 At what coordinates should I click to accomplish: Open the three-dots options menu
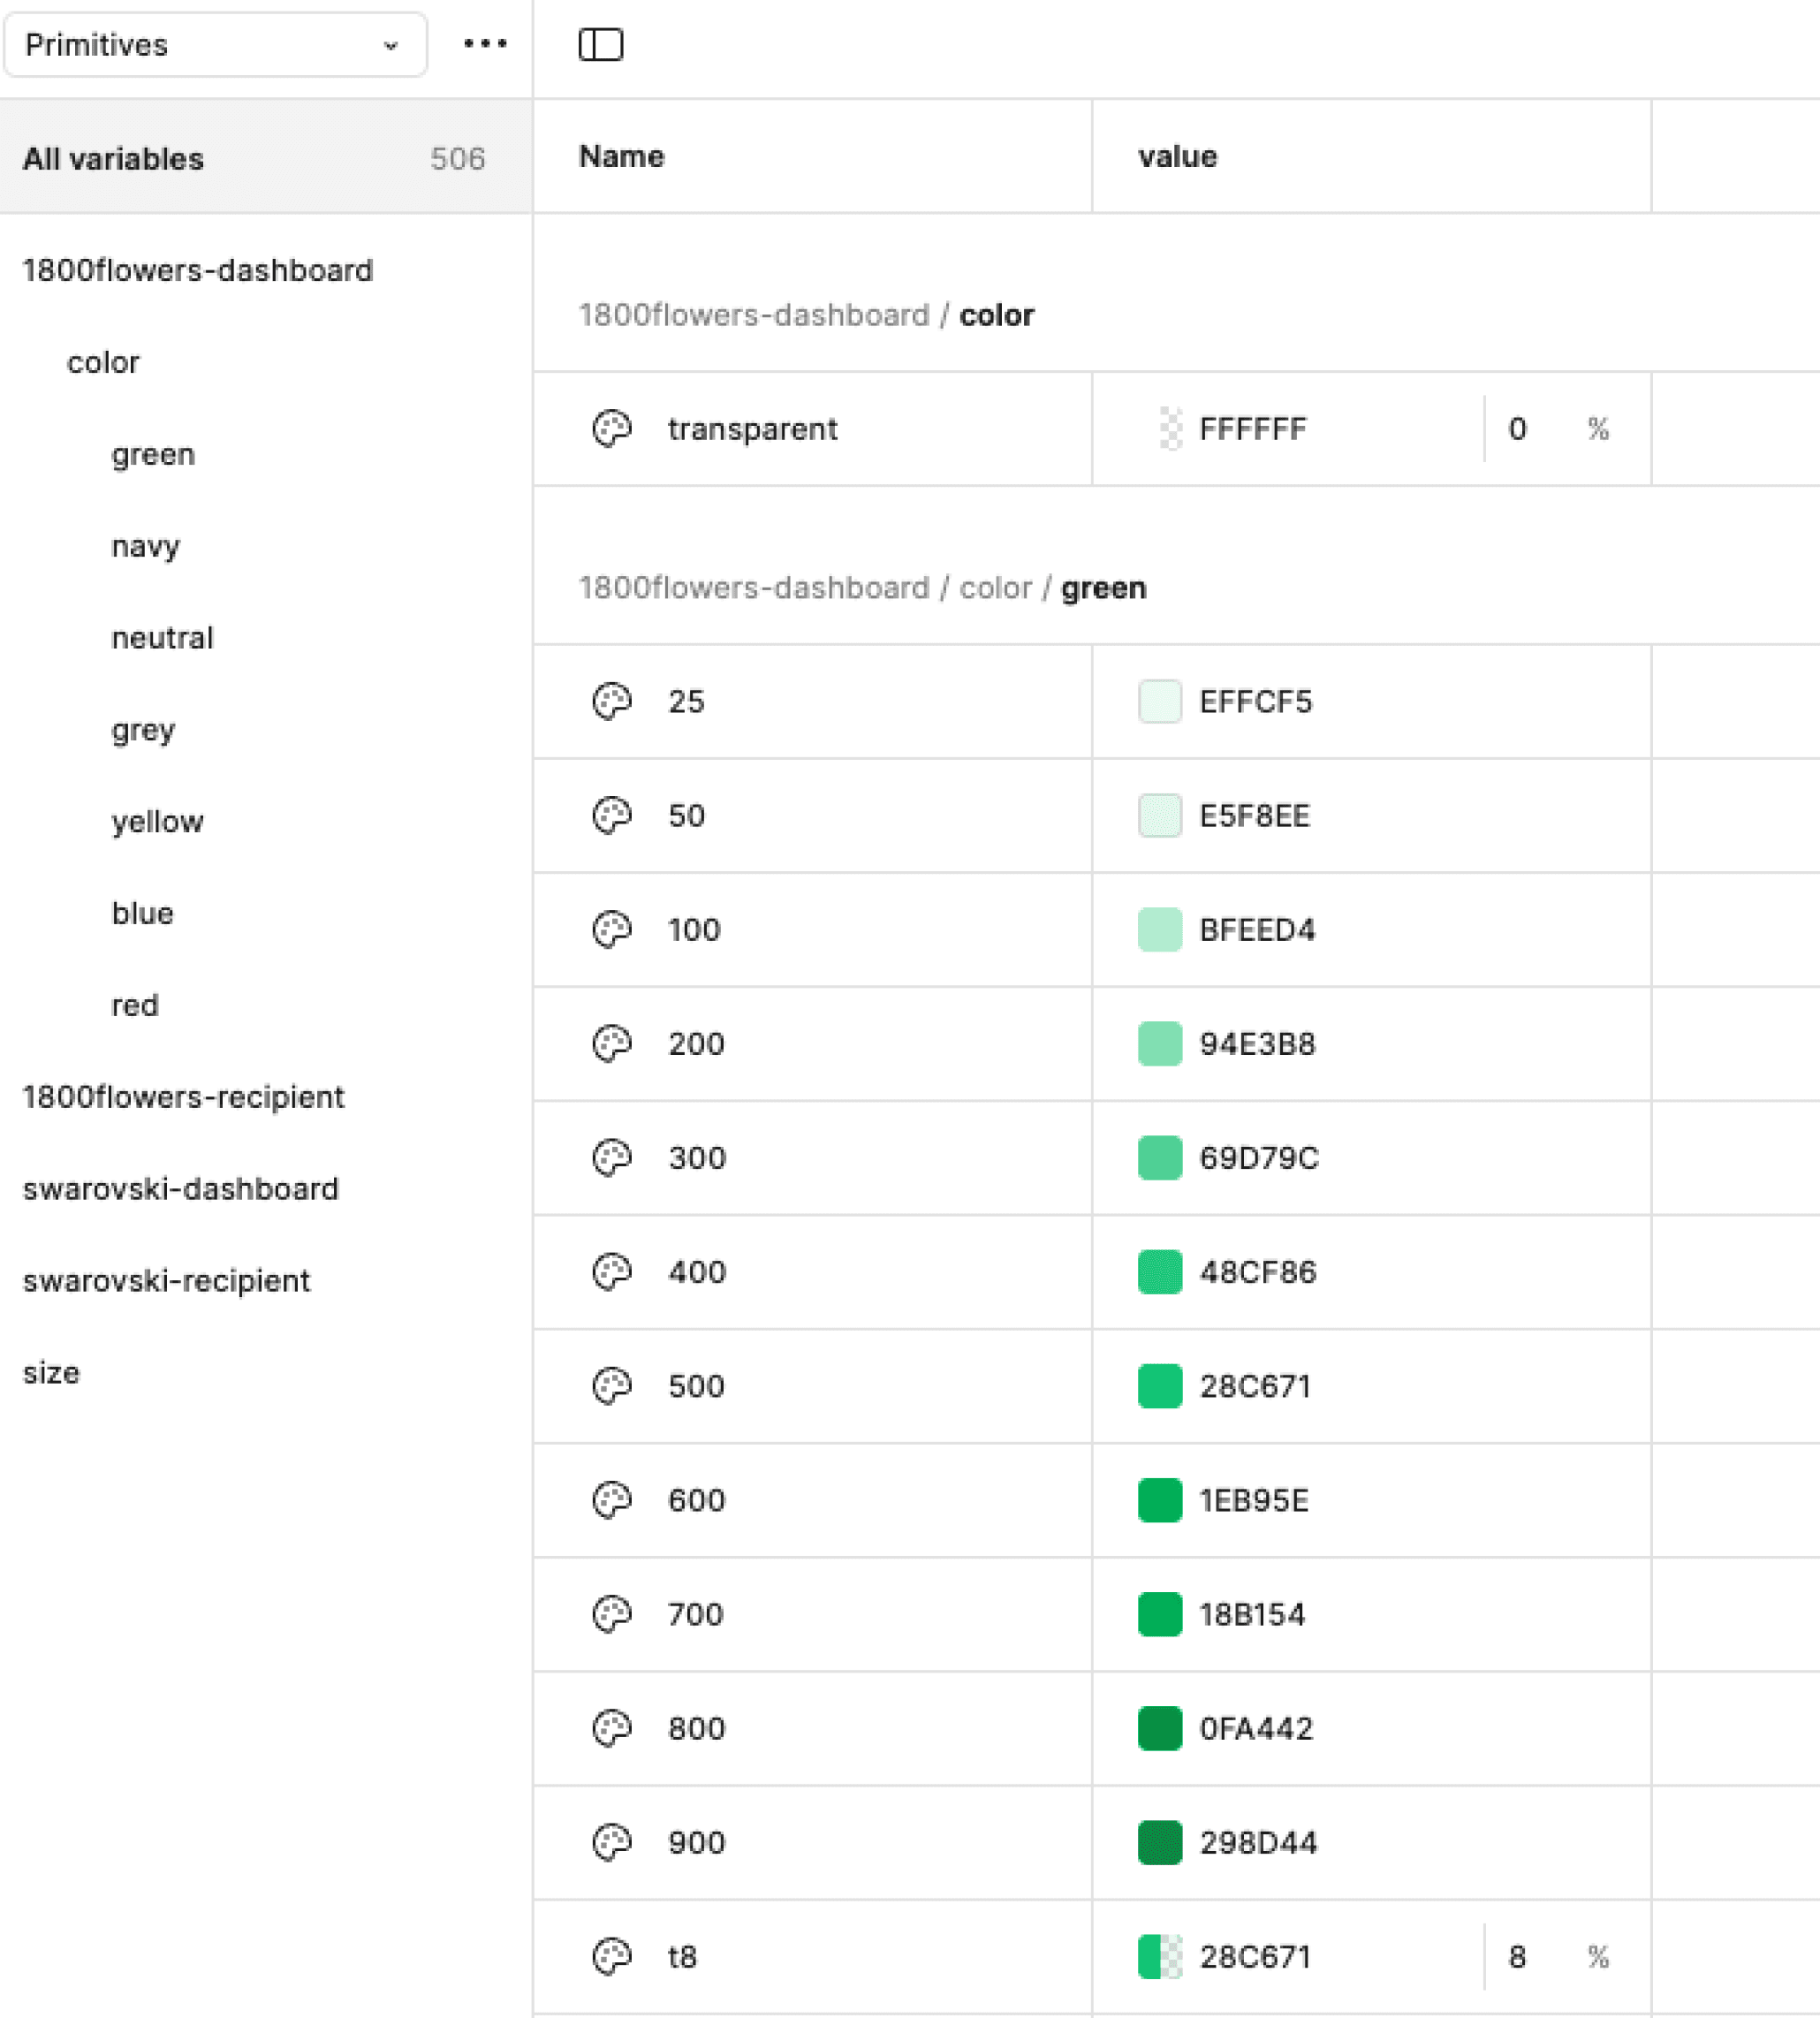[485, 44]
